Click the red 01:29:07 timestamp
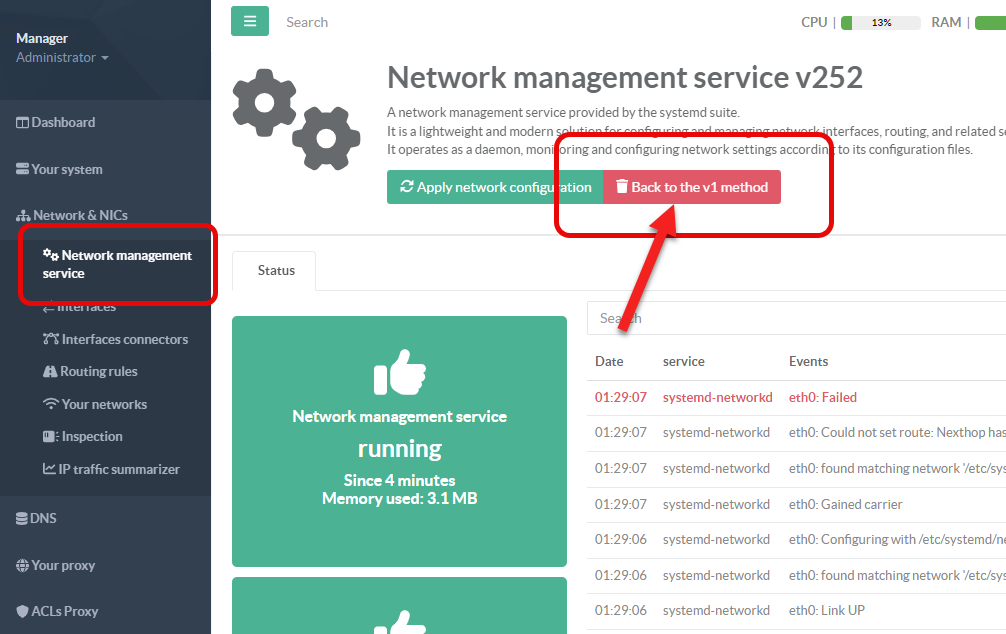 click(620, 397)
